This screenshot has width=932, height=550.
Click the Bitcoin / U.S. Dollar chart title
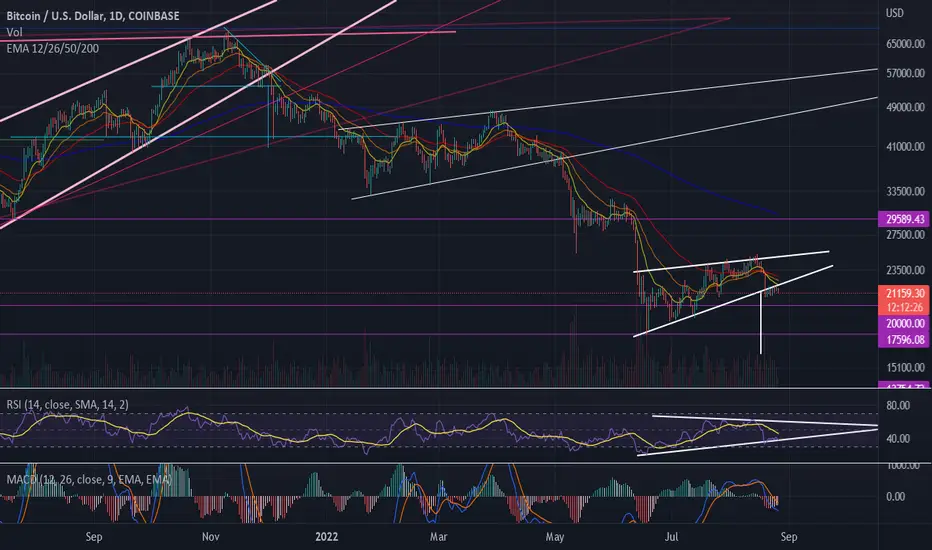click(93, 16)
